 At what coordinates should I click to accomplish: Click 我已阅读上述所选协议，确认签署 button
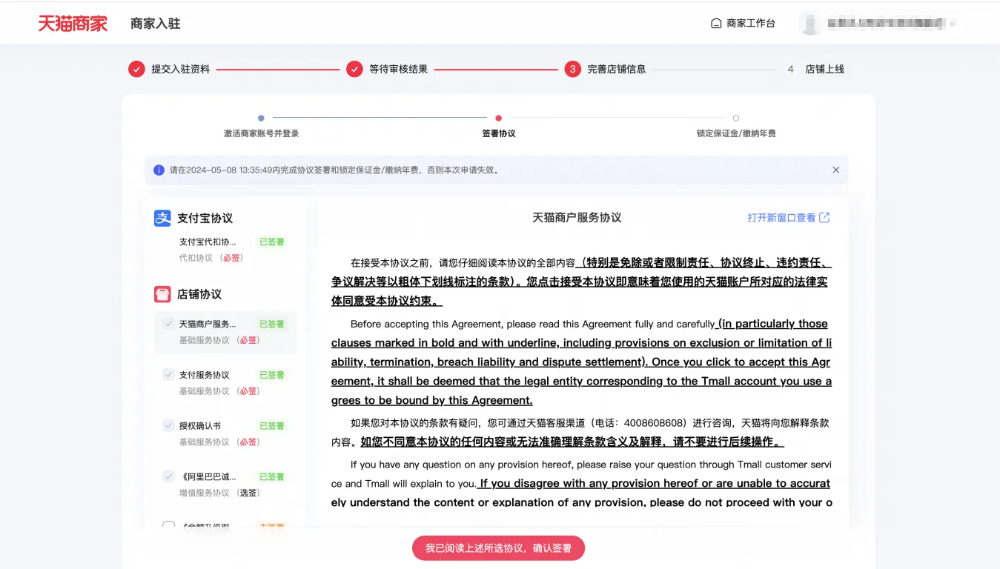tap(498, 548)
